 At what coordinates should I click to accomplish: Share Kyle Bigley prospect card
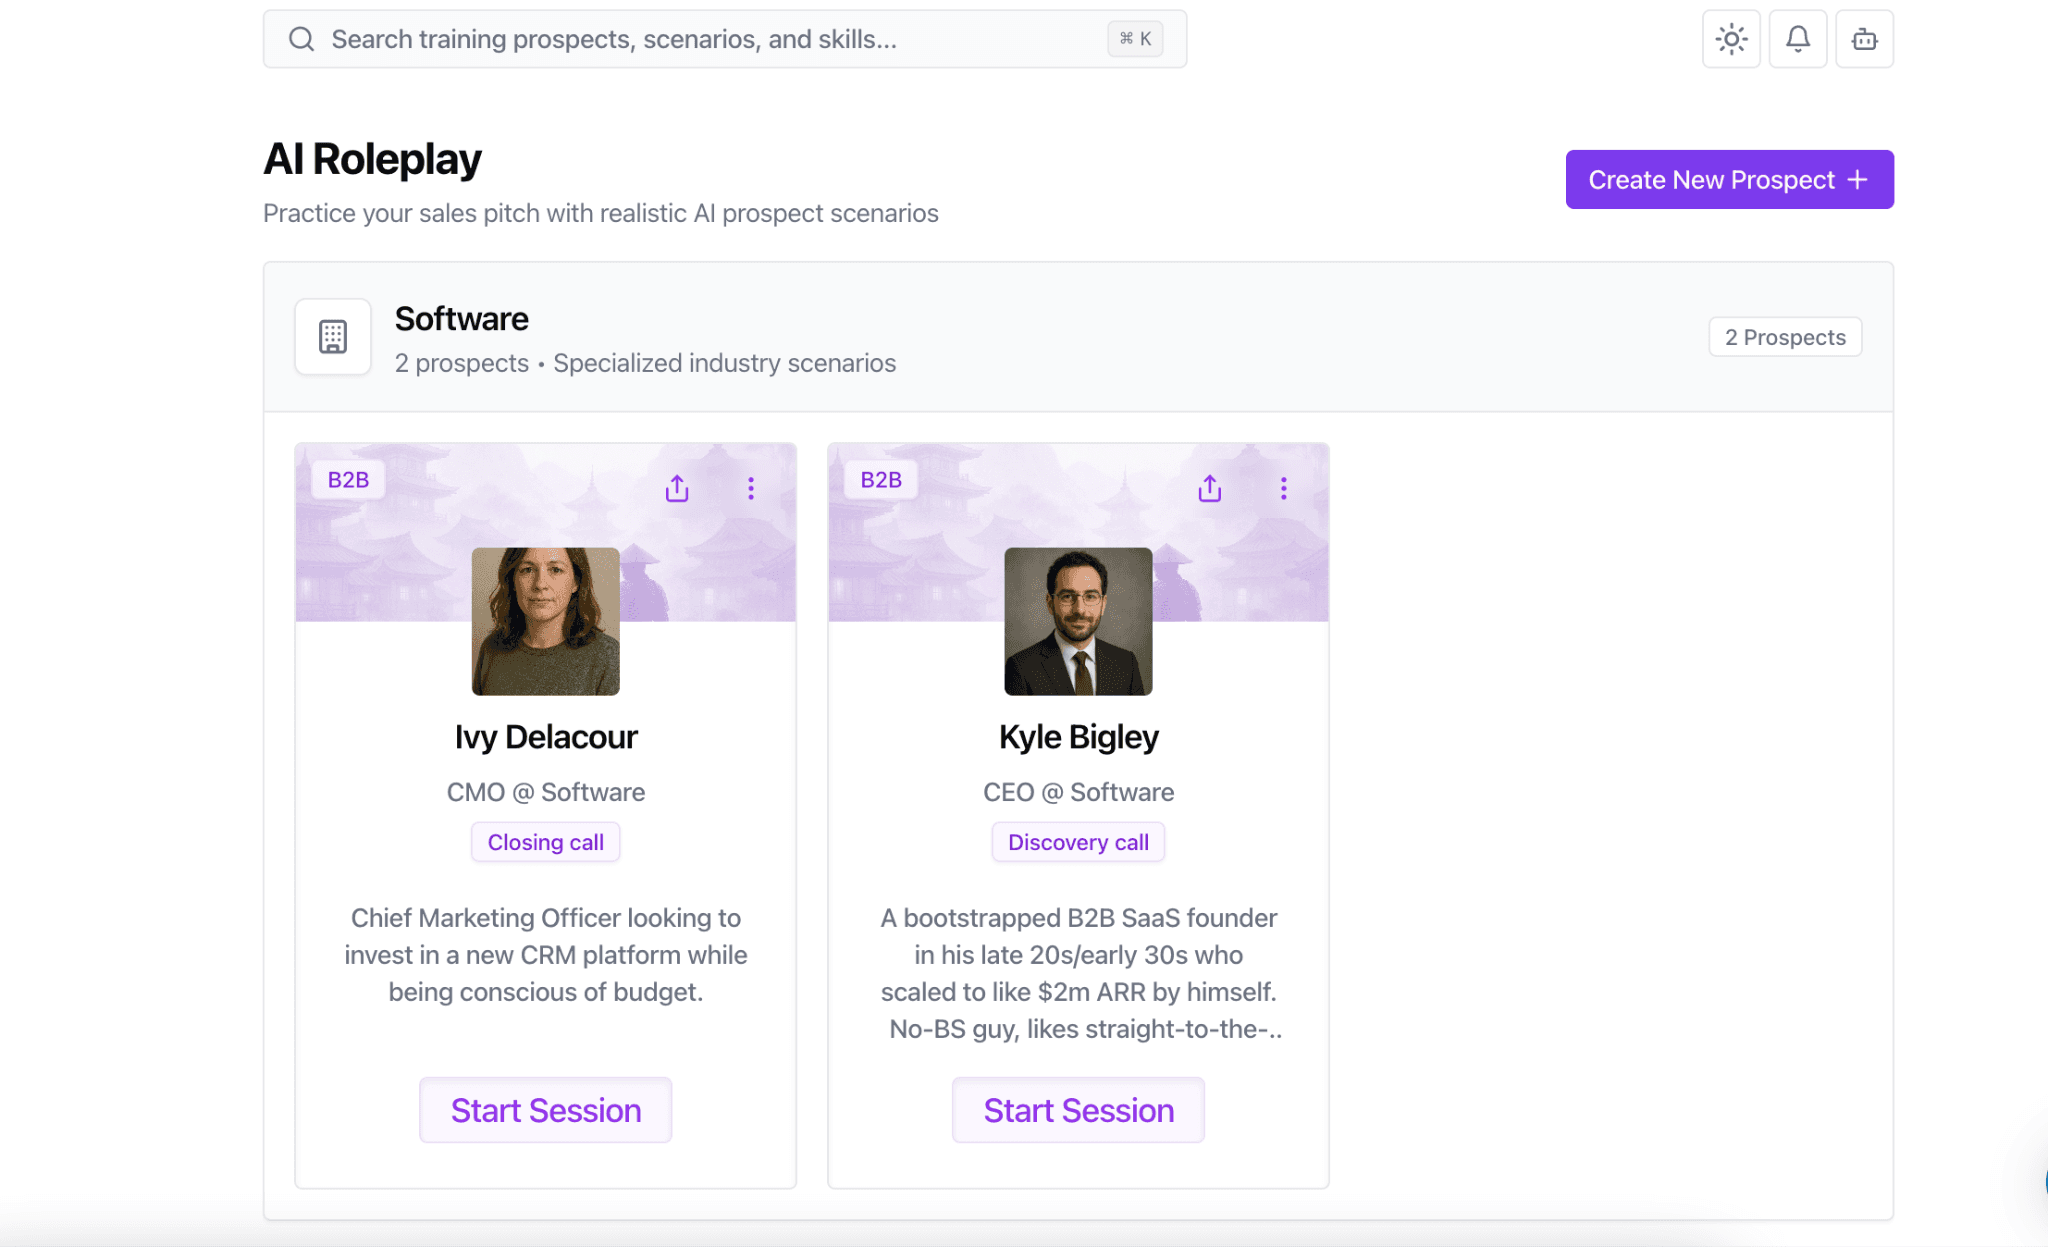pos(1210,488)
